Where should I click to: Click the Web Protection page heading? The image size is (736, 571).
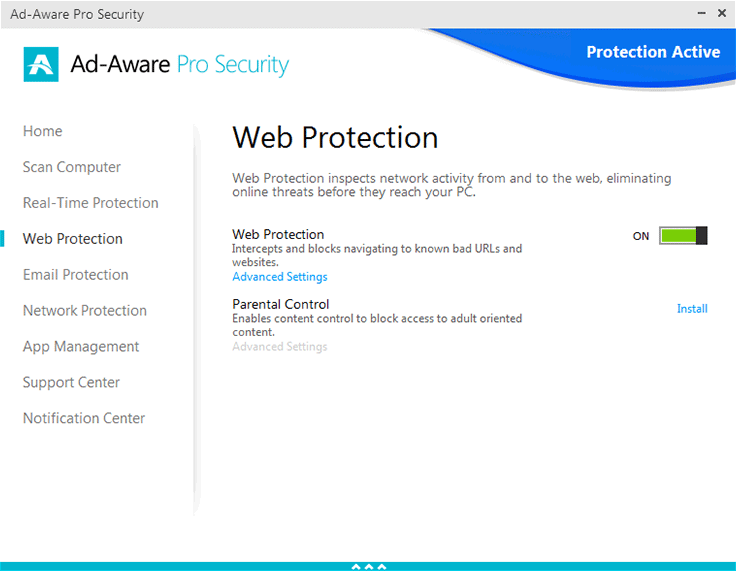335,138
